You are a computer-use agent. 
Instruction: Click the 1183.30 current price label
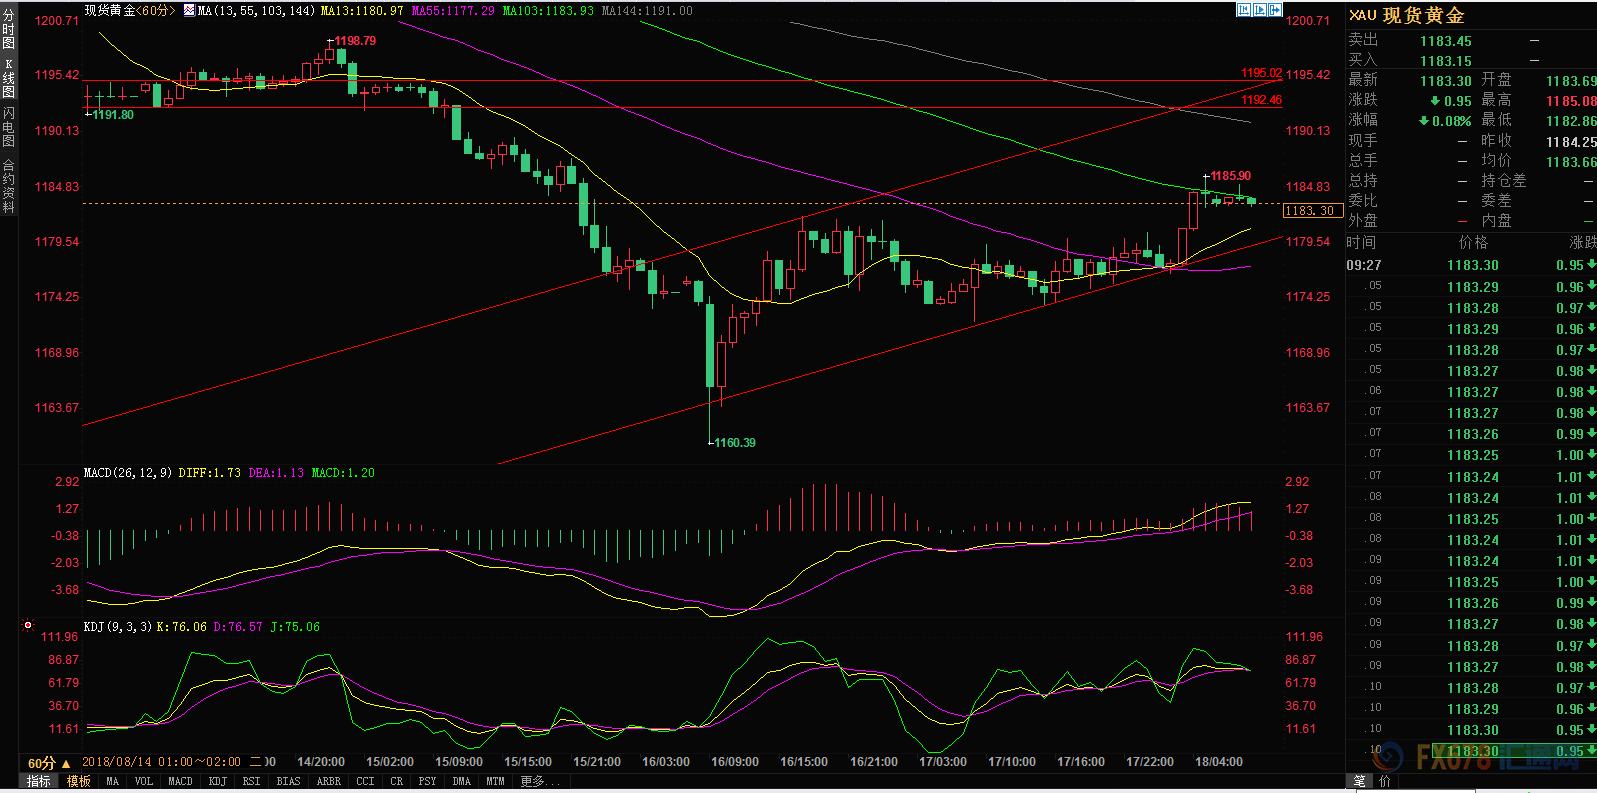[x=1311, y=211]
